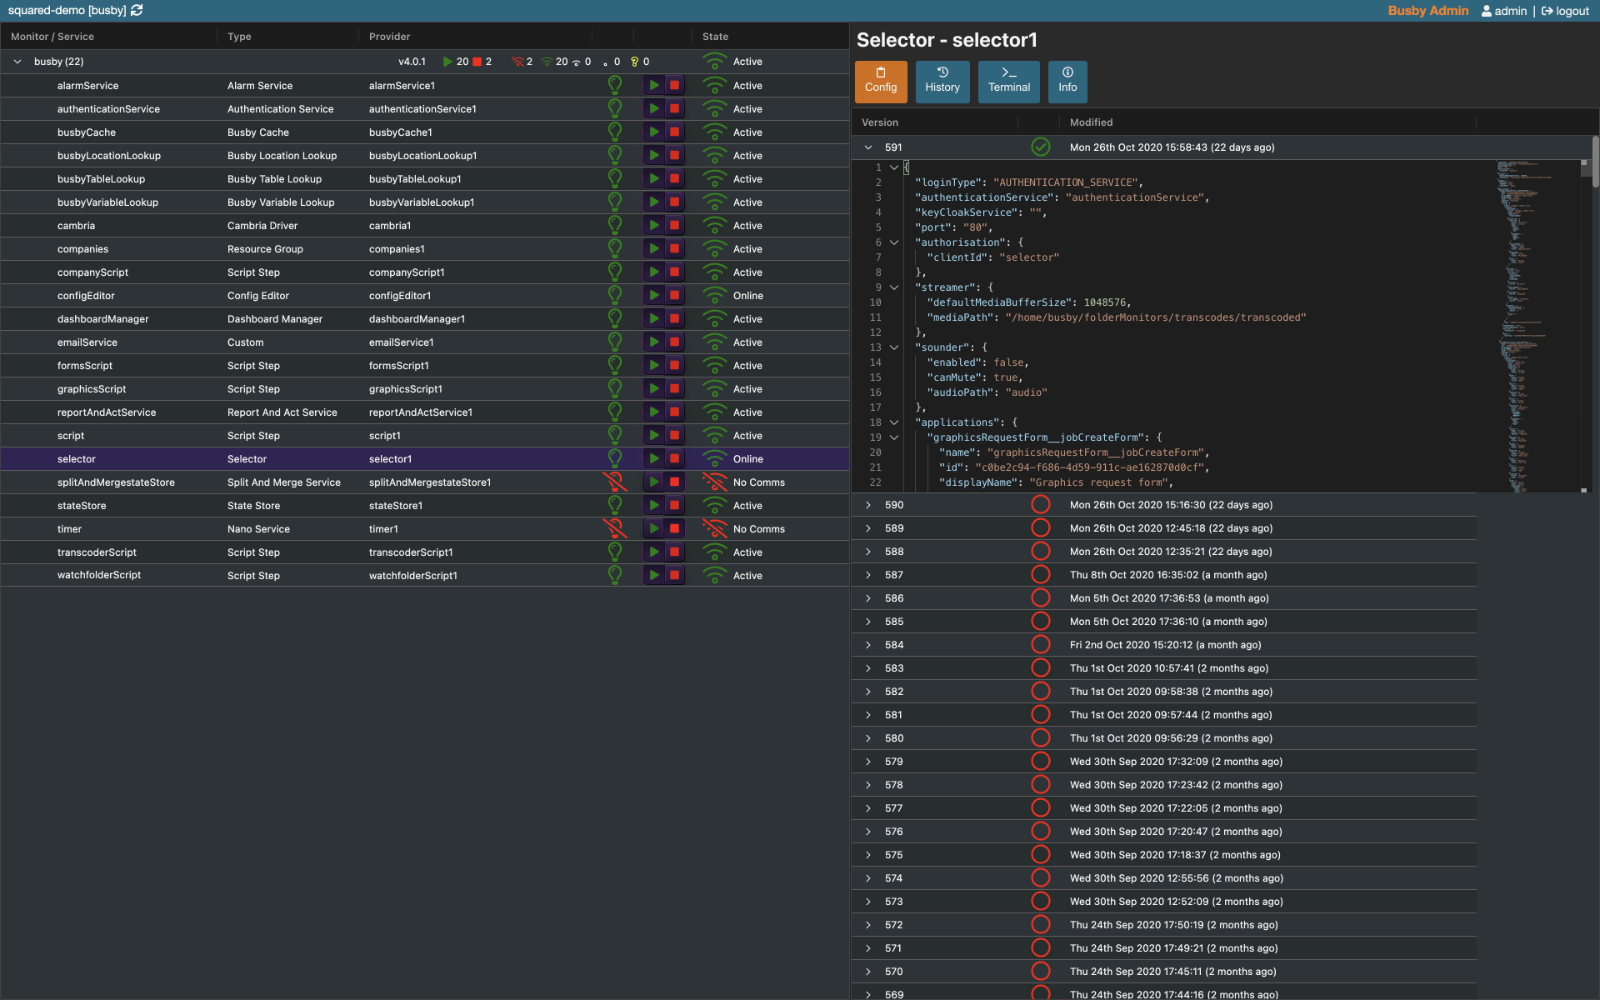
Task: Click the lightbulb icon for transcoderScript
Action: click(615, 552)
